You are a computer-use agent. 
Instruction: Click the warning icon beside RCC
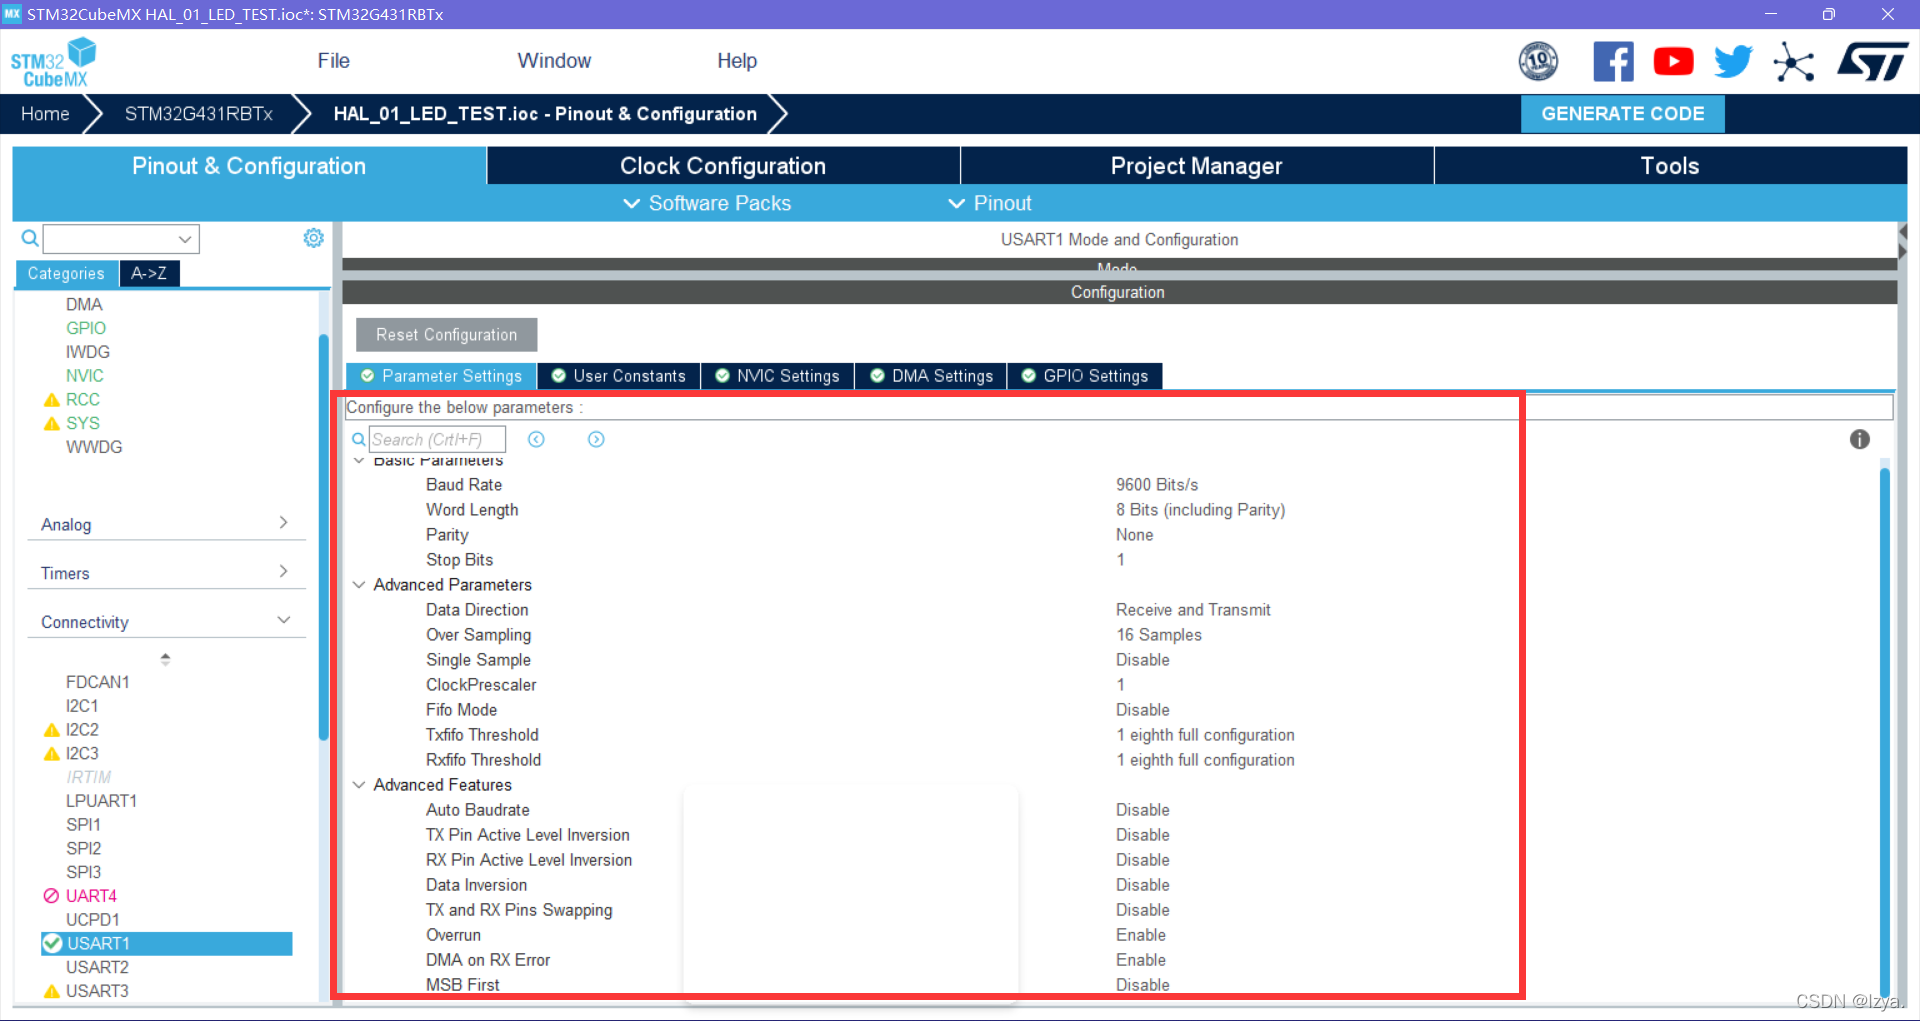(x=52, y=400)
